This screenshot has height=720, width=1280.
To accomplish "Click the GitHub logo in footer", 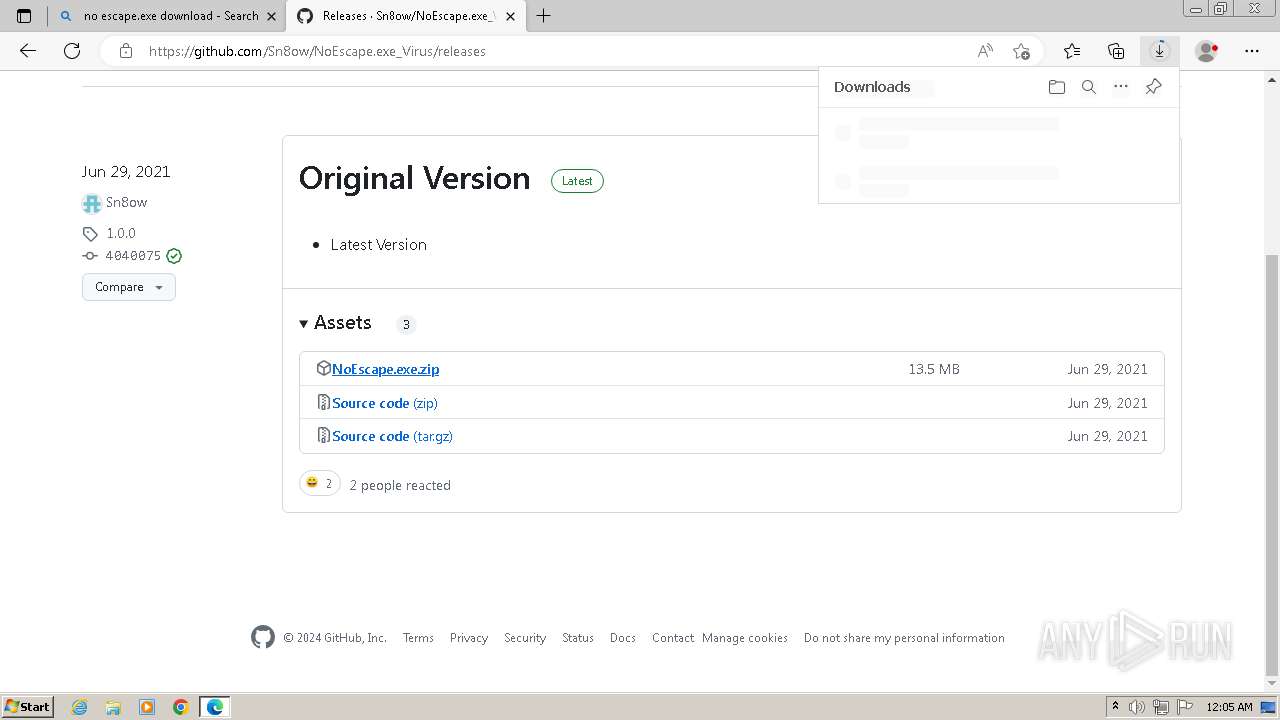I will (263, 637).
